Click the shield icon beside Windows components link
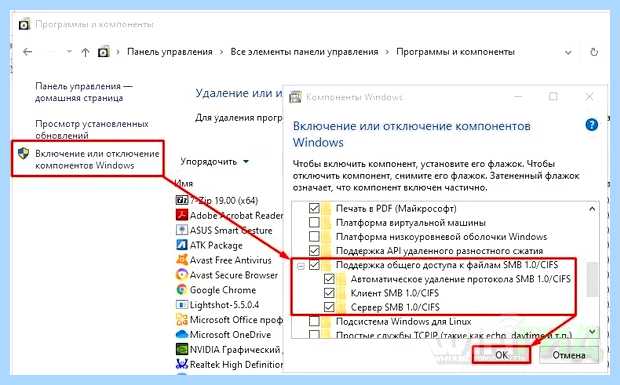The width and height of the screenshot is (620, 385). 24,153
